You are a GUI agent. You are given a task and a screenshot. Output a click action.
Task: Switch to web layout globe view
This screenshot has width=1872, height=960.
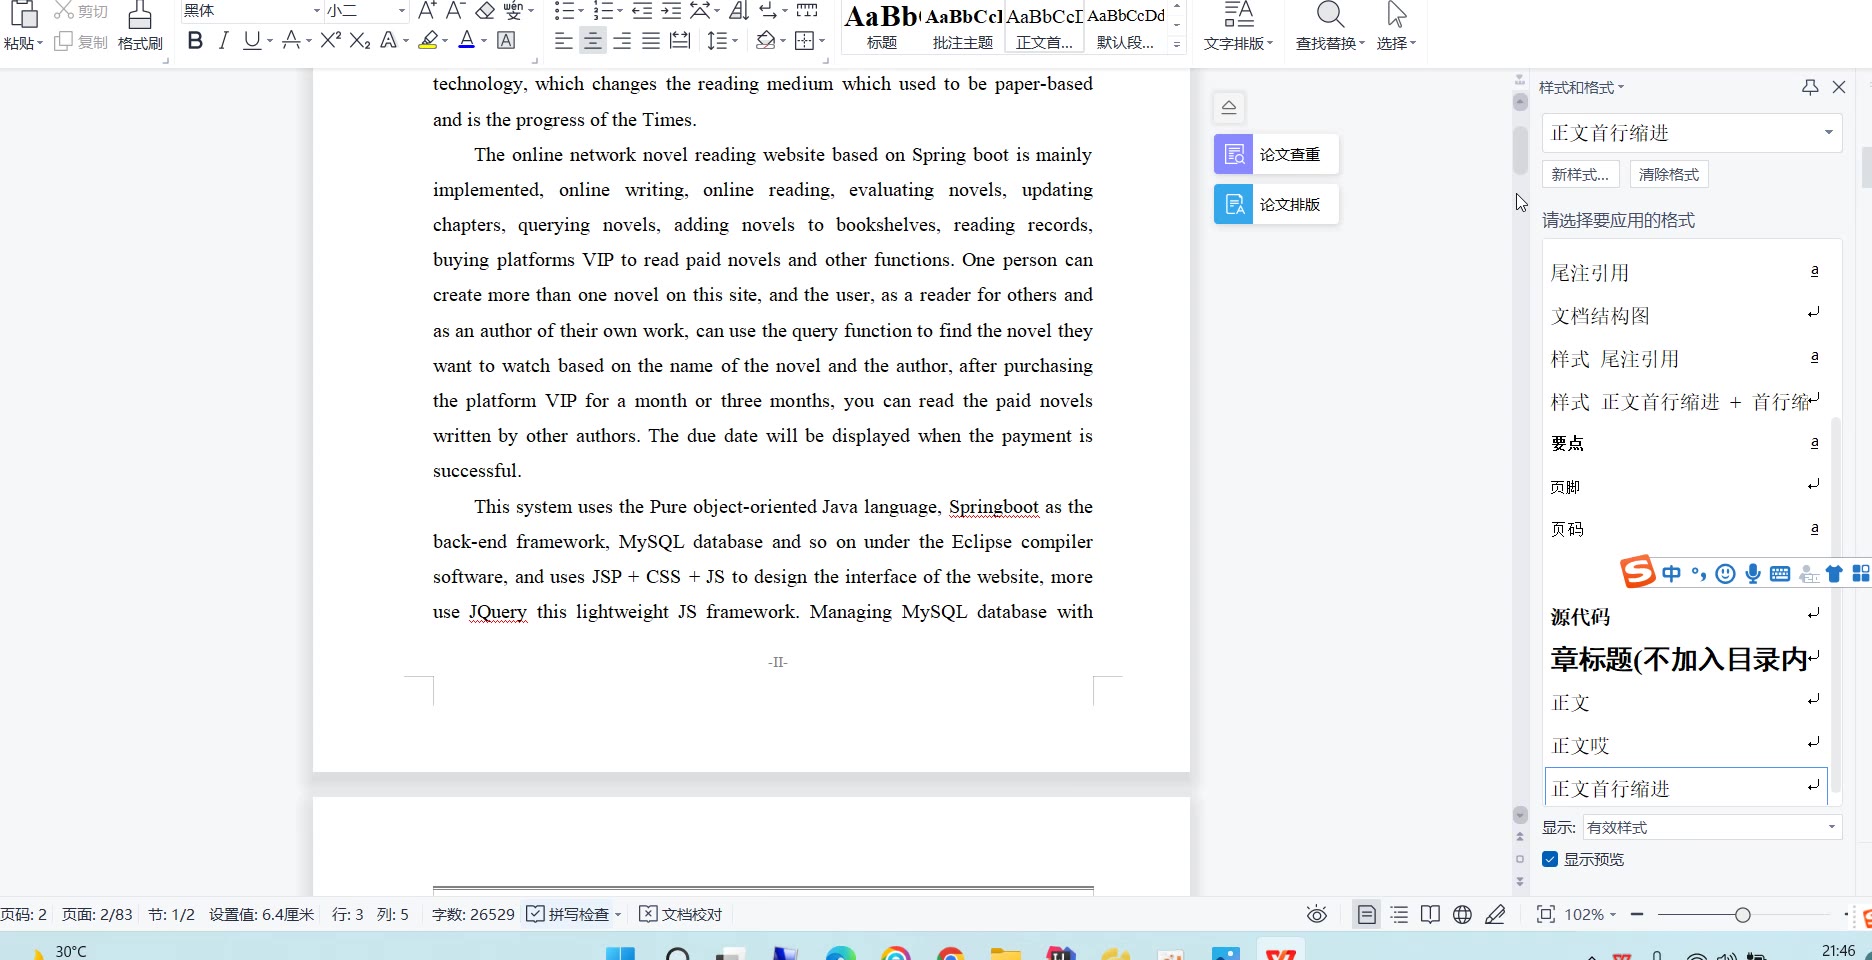(1462, 914)
